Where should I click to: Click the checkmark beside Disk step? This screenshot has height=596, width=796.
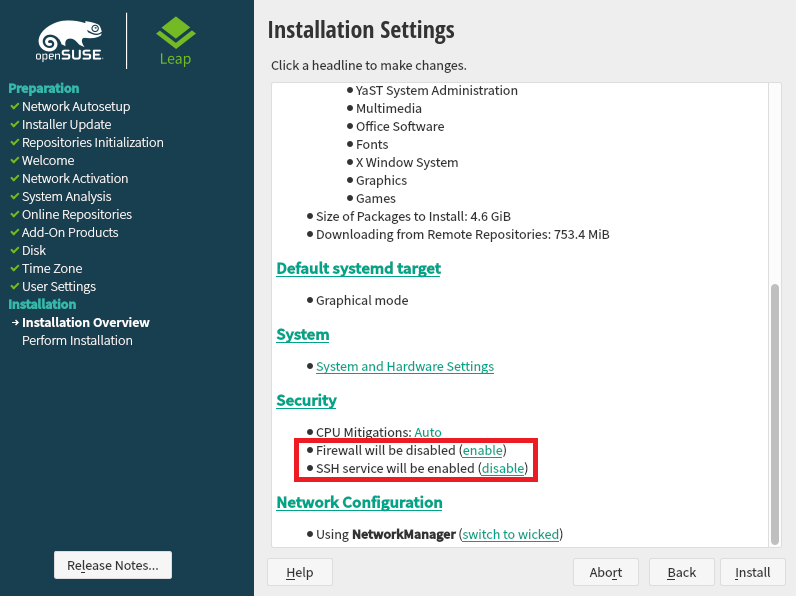[x=15, y=250]
